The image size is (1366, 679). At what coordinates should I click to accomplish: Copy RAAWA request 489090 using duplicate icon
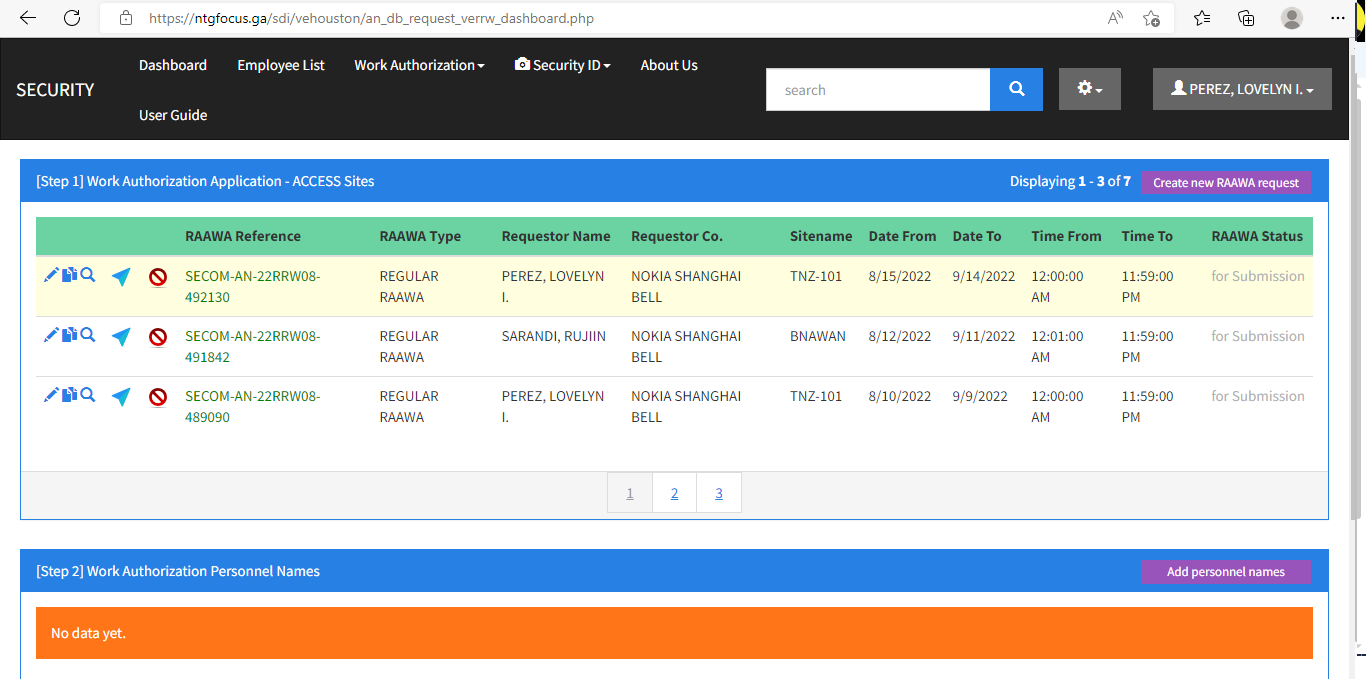click(69, 395)
